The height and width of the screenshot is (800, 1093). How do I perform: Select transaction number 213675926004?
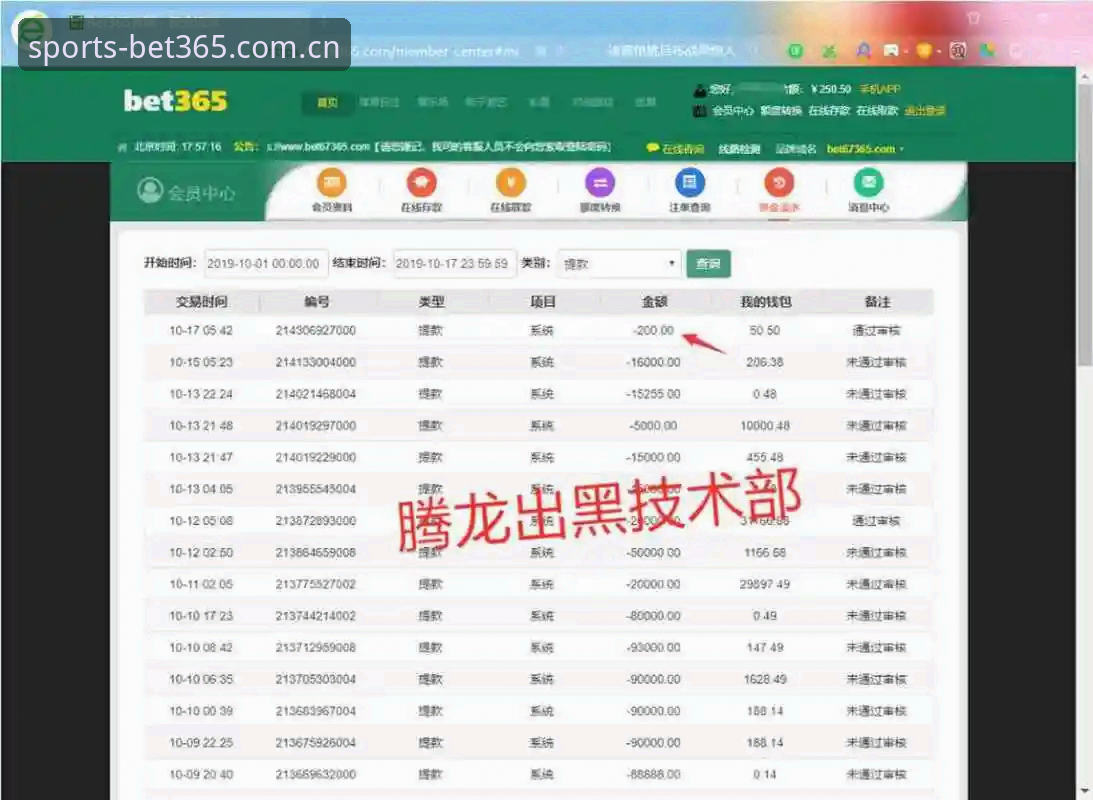316,743
